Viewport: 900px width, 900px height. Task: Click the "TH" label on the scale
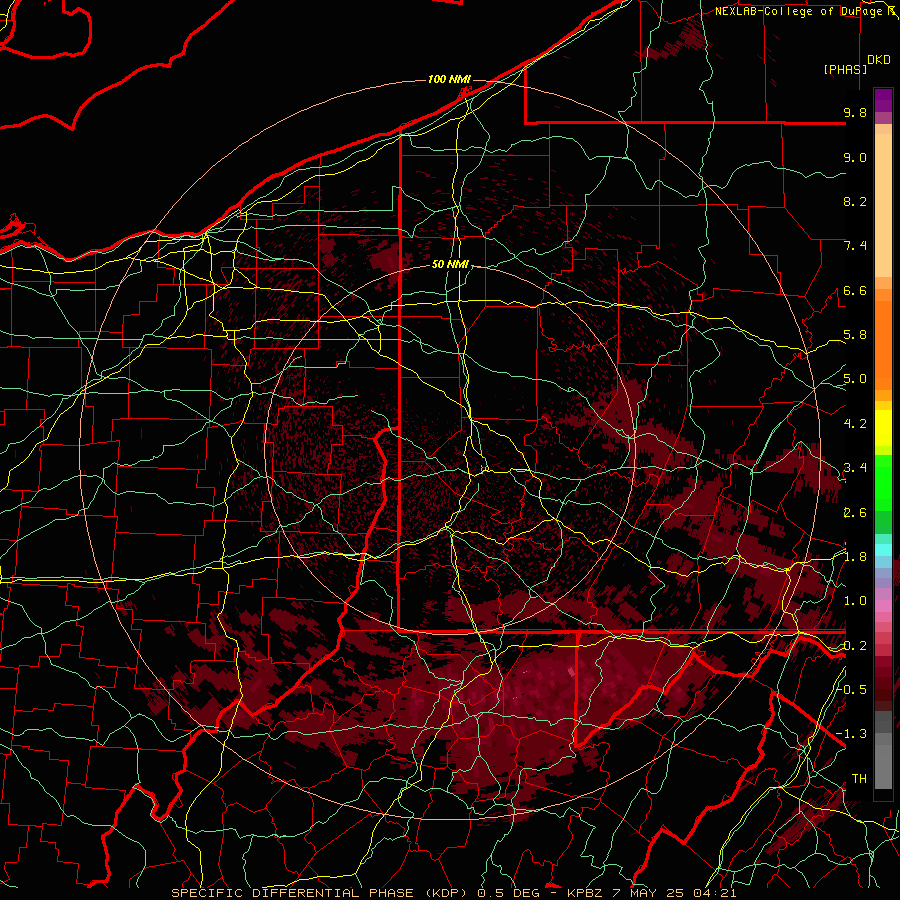click(859, 779)
